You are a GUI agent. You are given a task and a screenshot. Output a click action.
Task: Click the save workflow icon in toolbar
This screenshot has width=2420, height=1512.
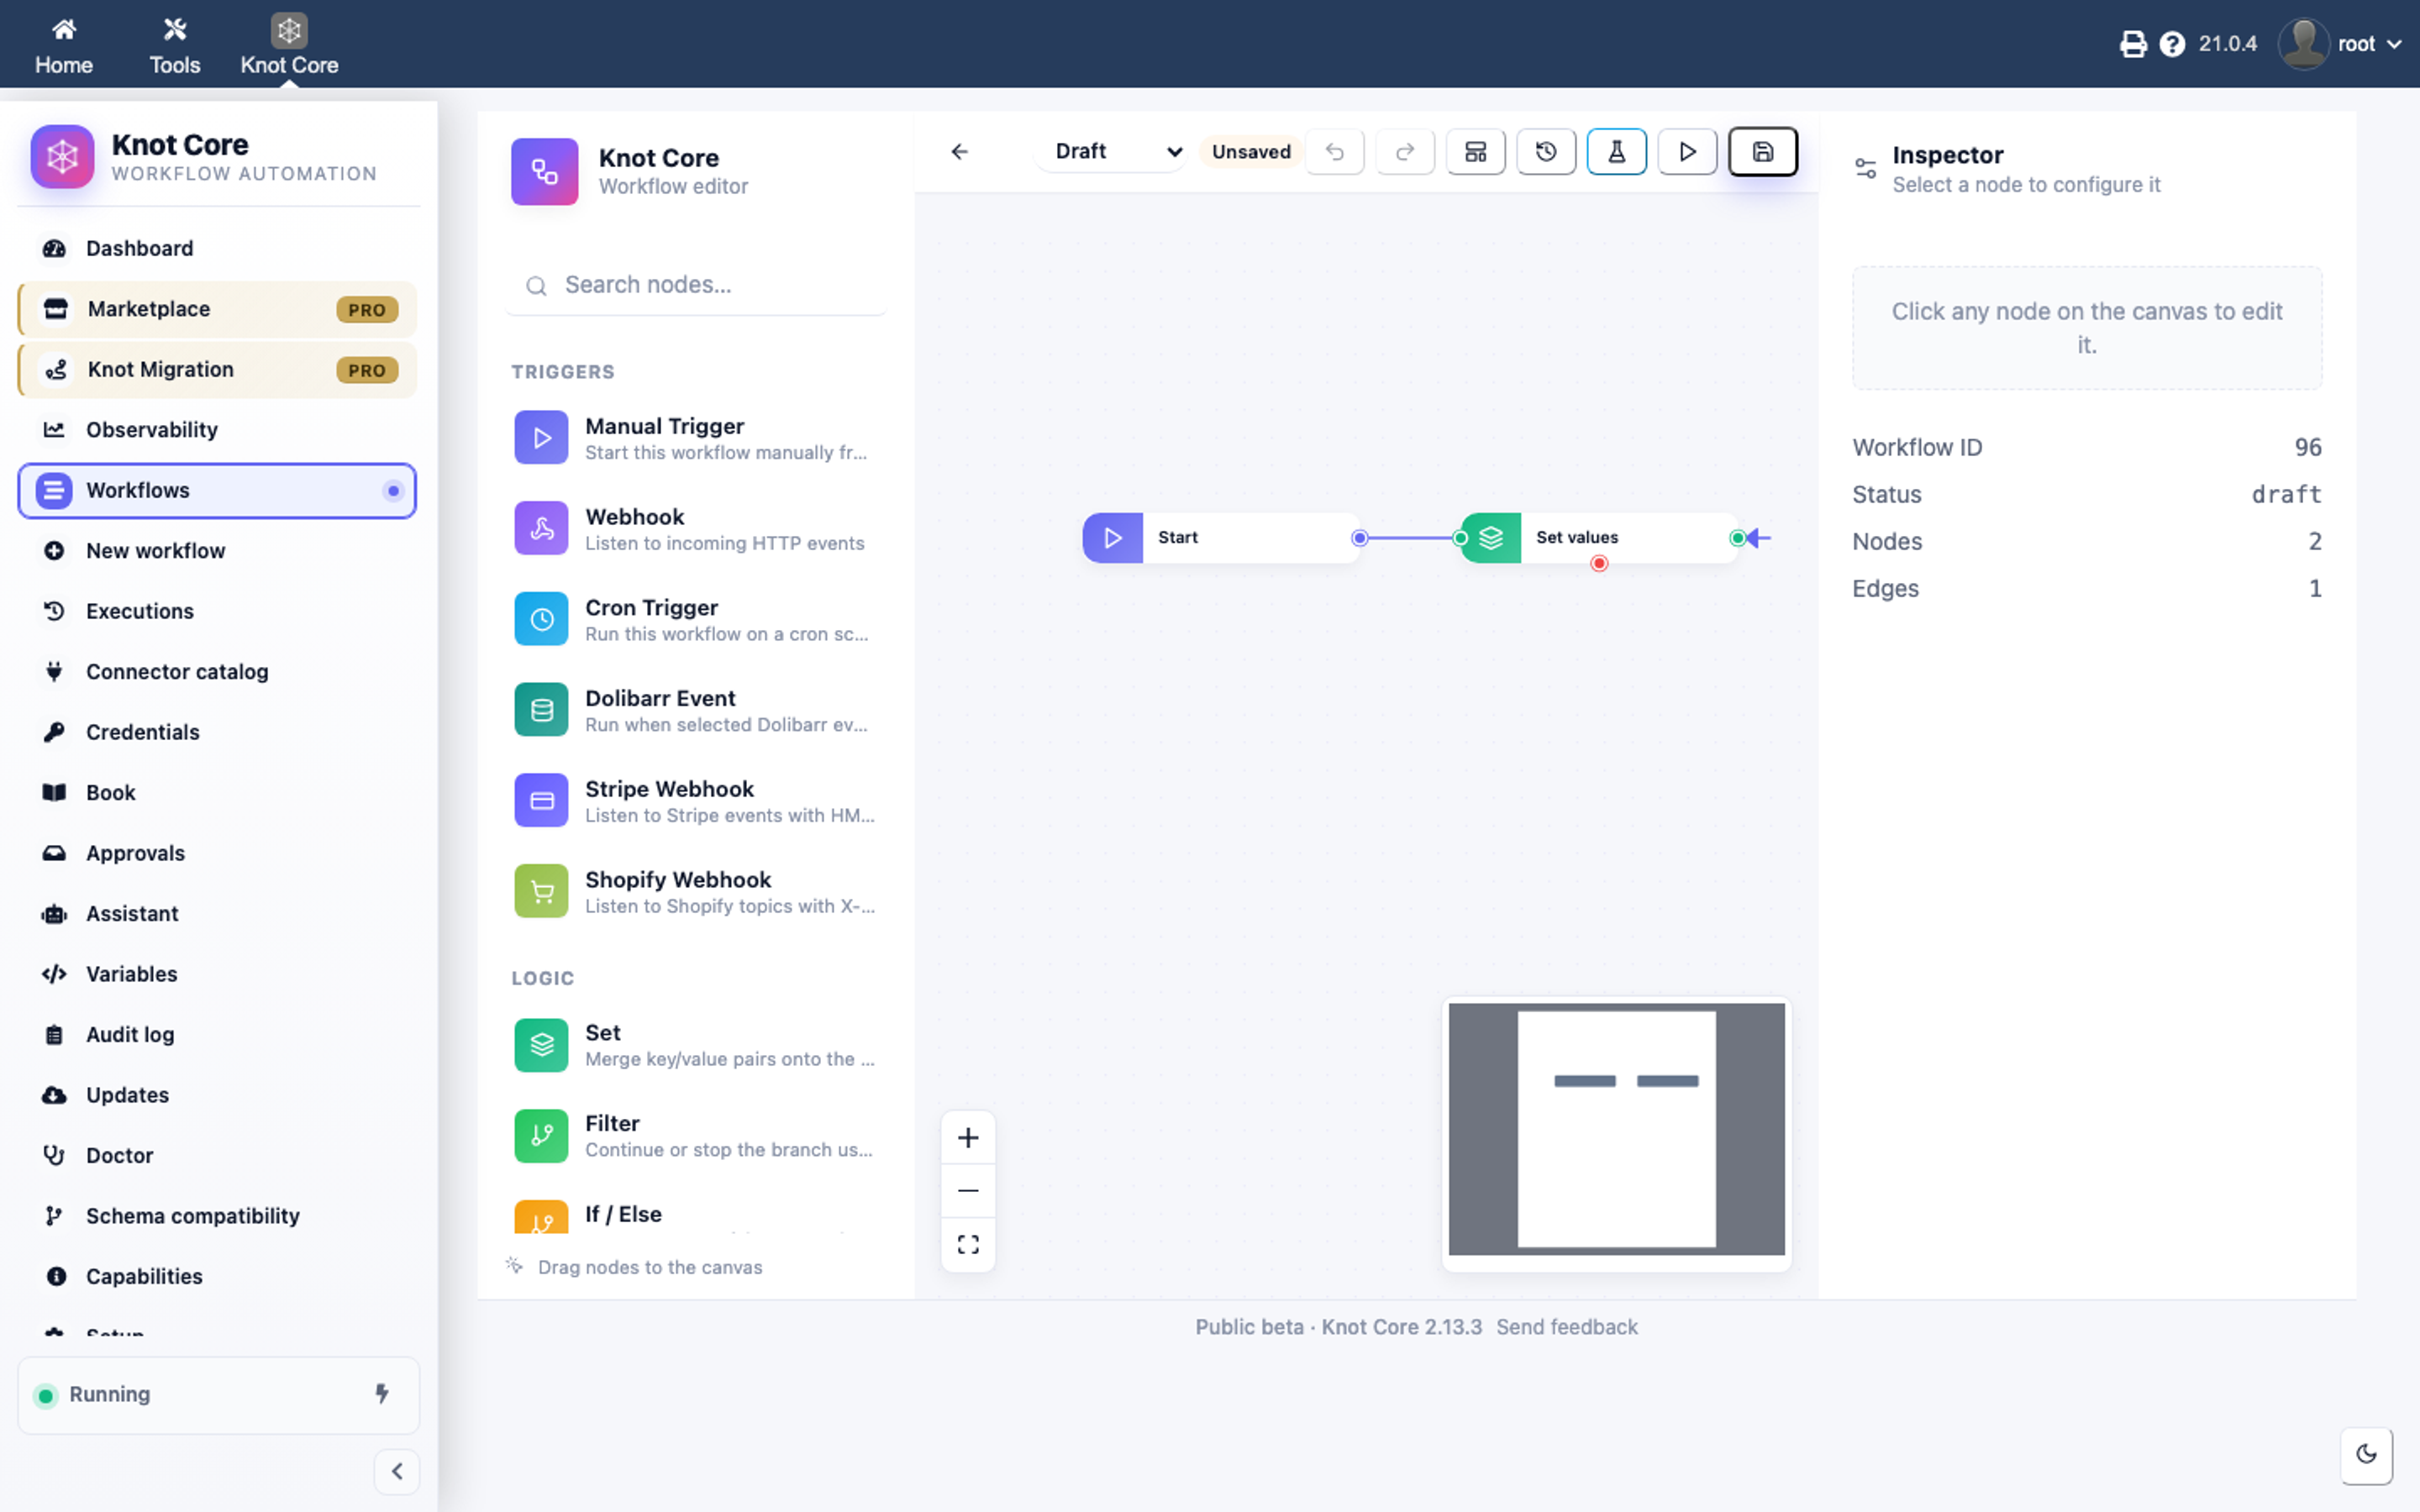coord(1762,152)
